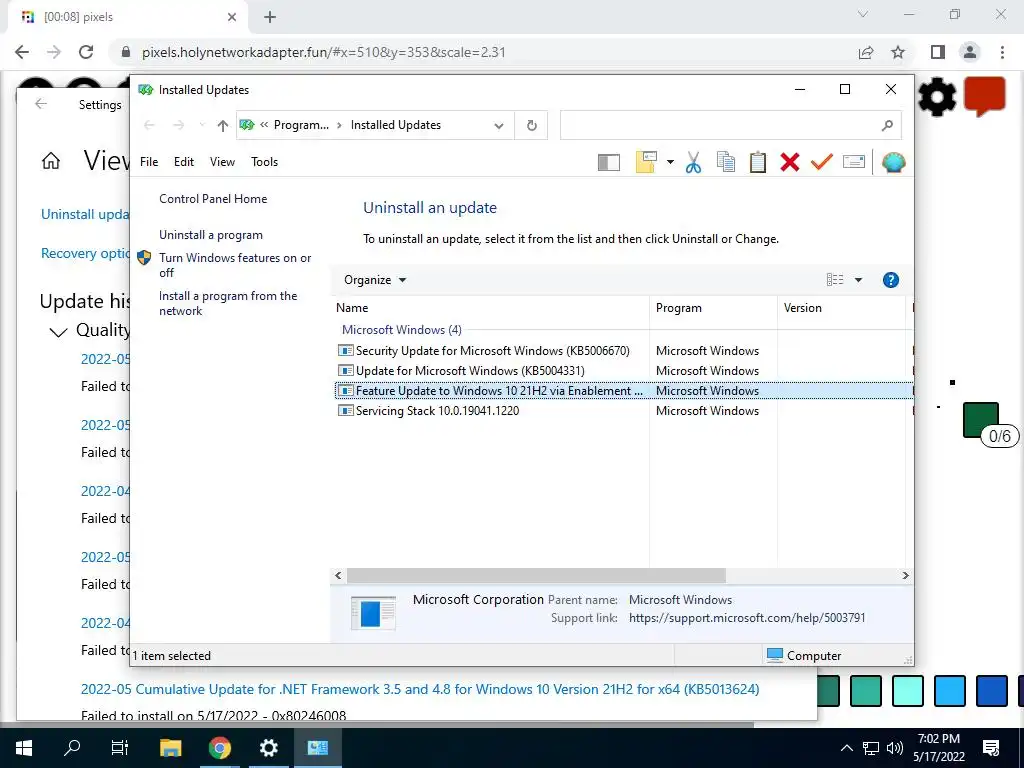Open Chrome three-dot menu
Screen dimensions: 1024x768
coord(1002,52)
